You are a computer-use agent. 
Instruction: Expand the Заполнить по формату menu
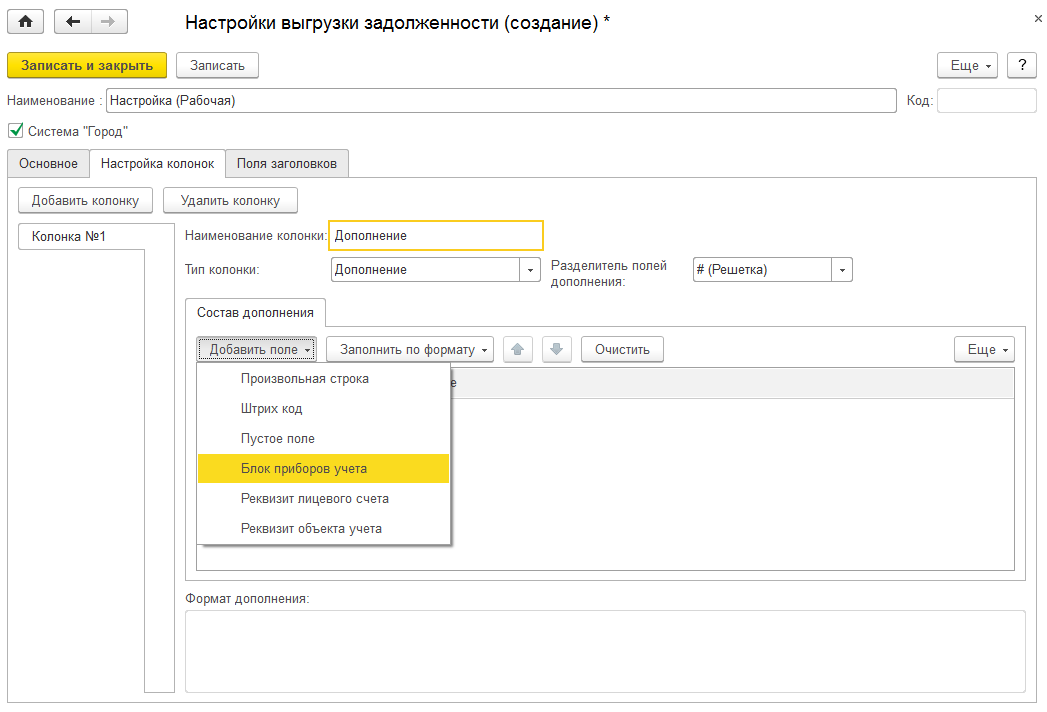pos(410,349)
